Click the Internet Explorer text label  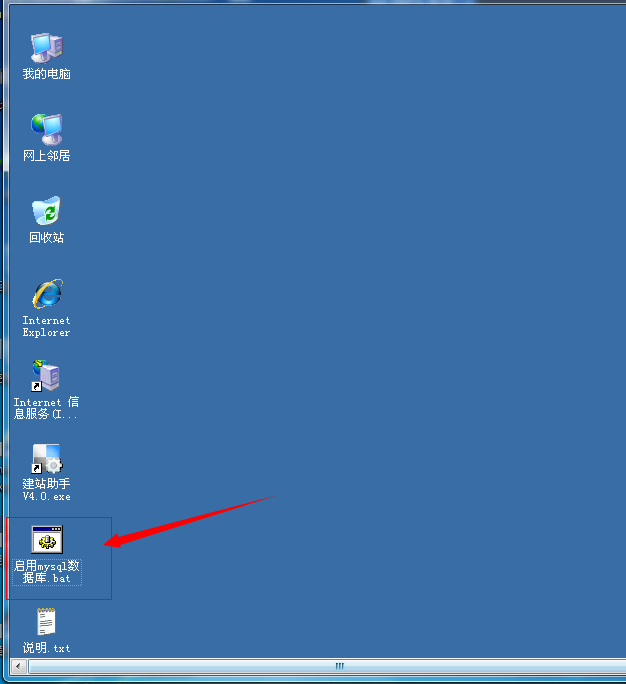(46, 326)
